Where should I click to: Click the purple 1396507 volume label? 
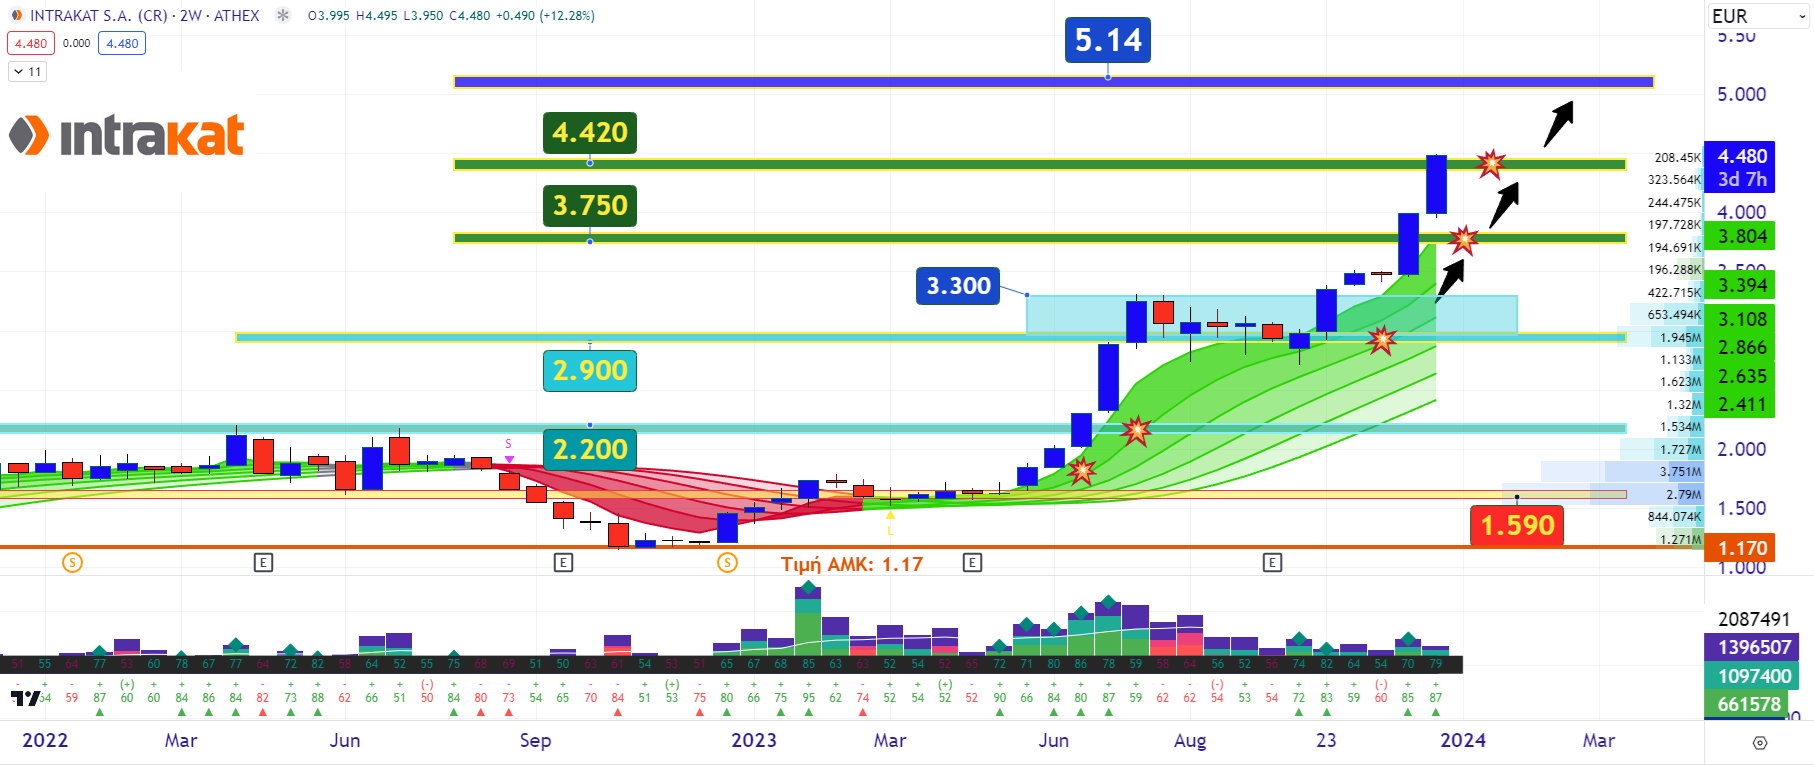[x=1754, y=647]
